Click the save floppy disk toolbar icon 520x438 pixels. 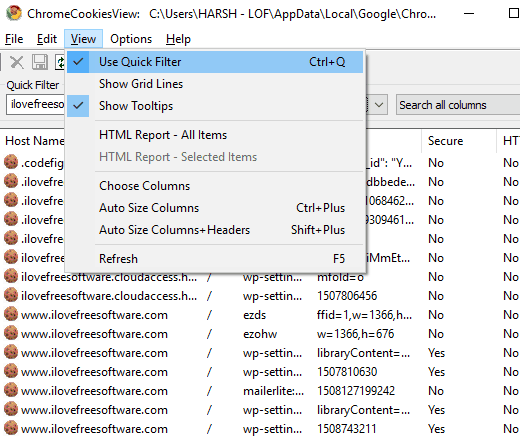tap(40, 62)
